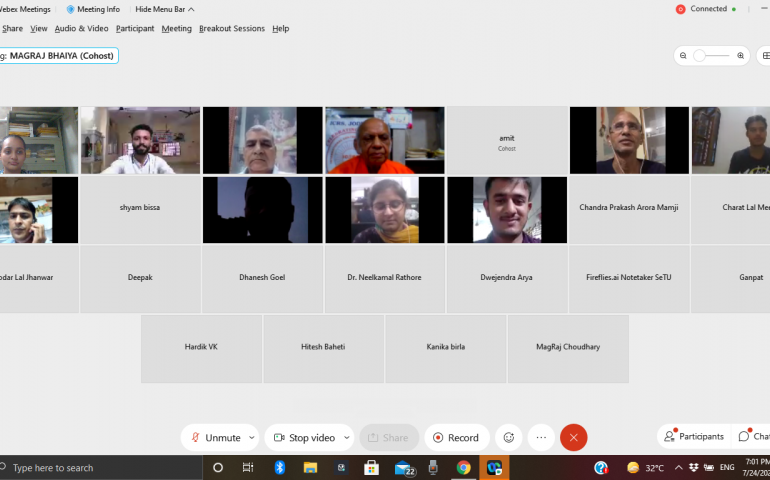Viewport: 770px width, 480px height.
Task: Select the shyam bissa participant tile
Action: [x=140, y=210]
